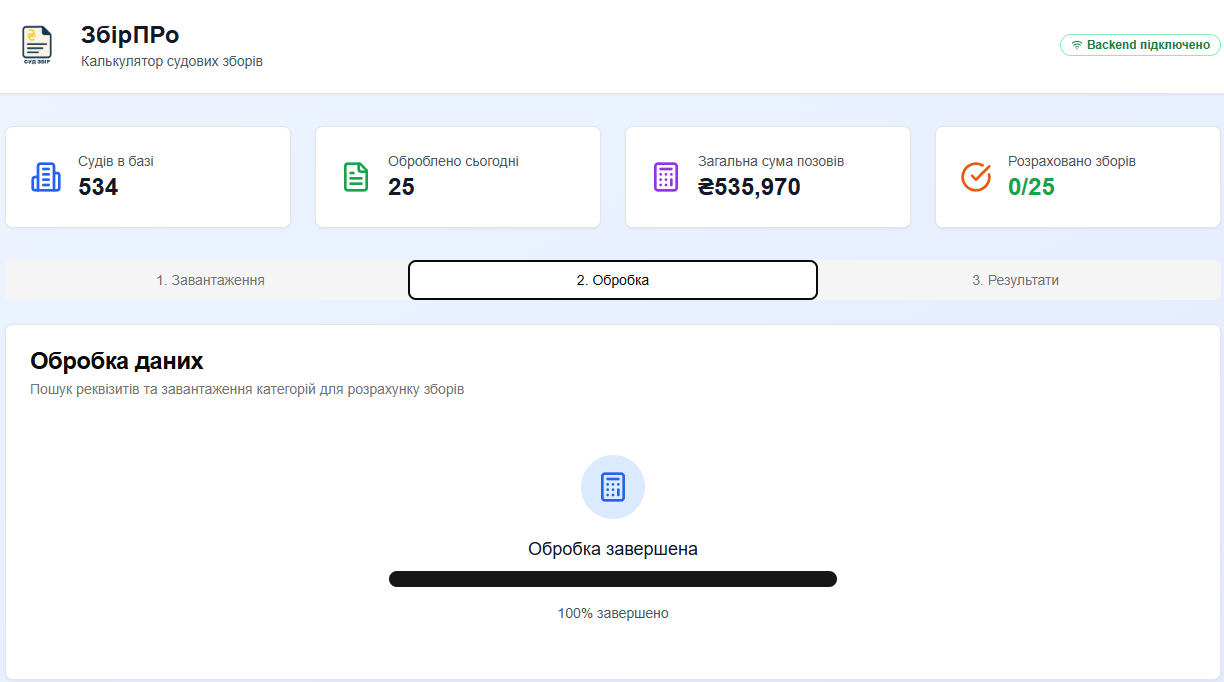This screenshot has height=682, width=1224.
Task: Click the Розраховано зборів 0/25 value
Action: (1031, 187)
